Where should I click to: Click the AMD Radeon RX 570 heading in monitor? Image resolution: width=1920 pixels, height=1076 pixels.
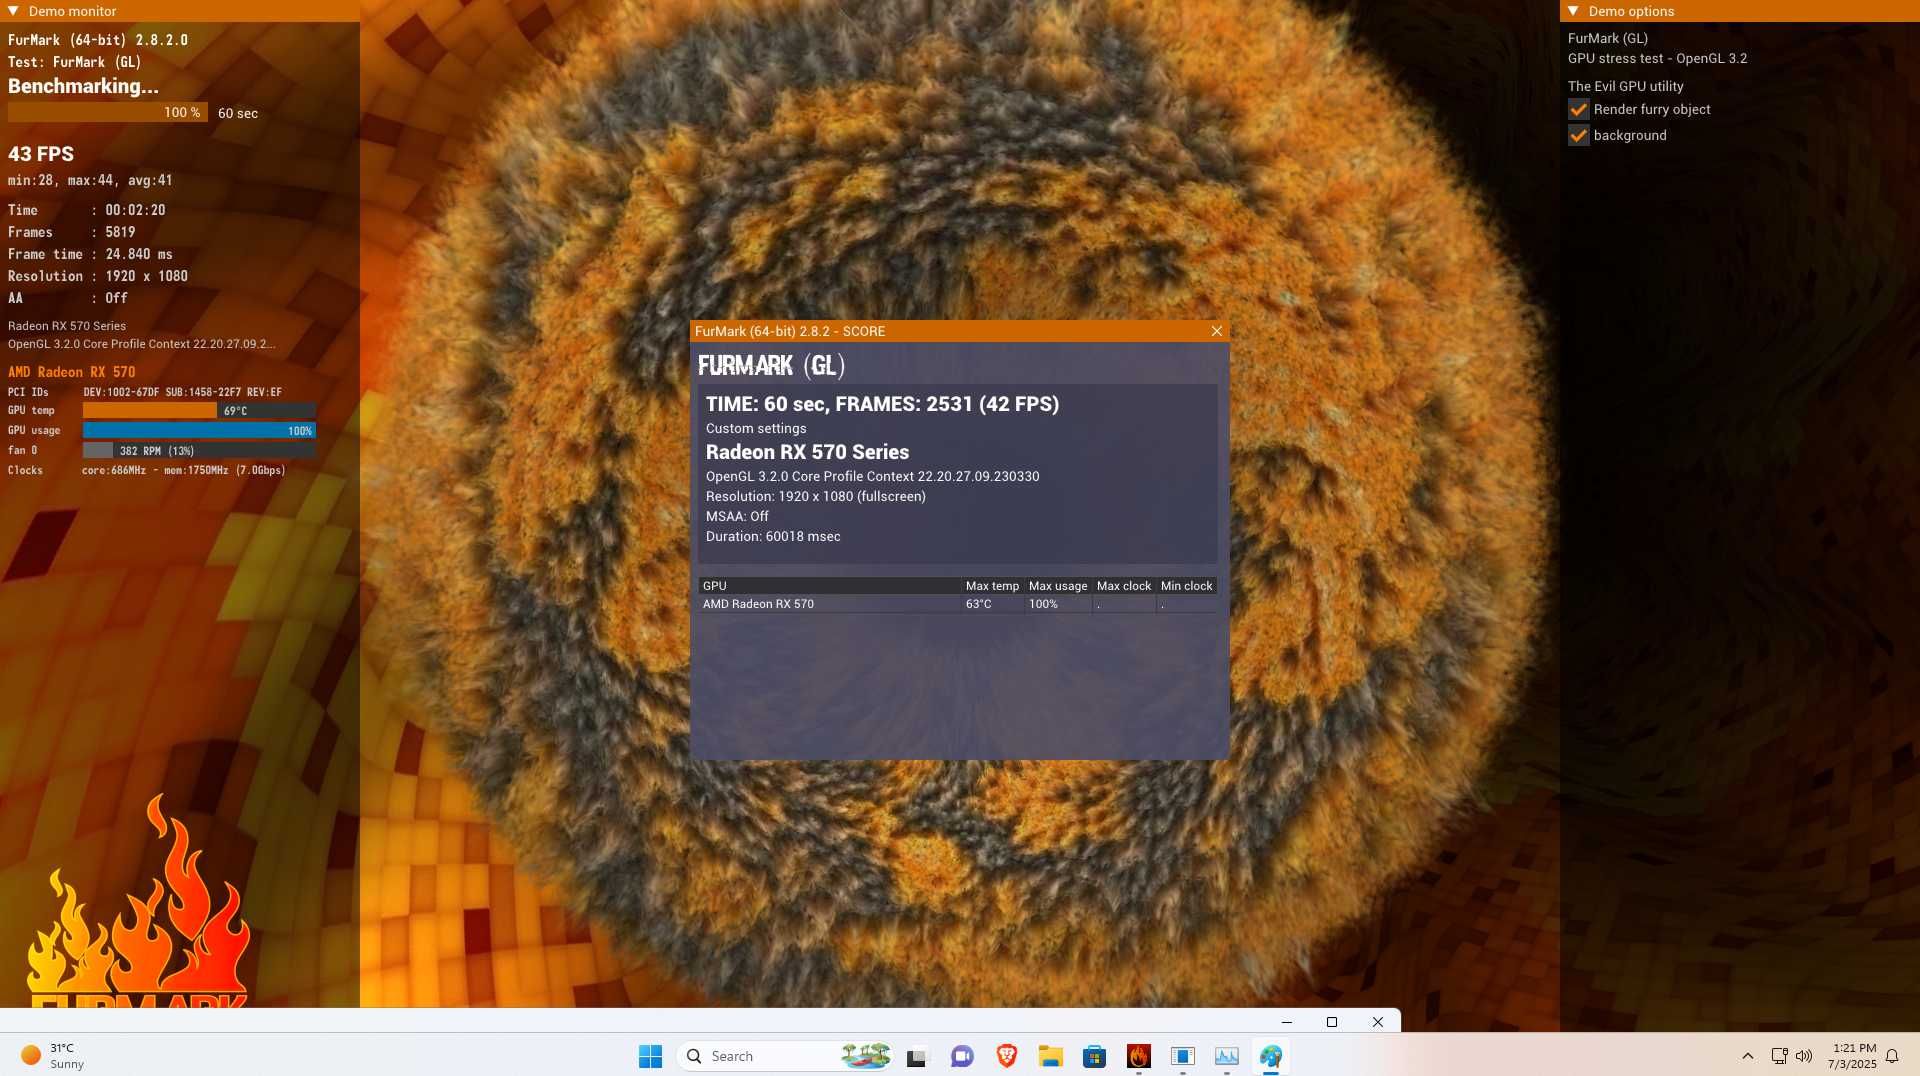(x=72, y=372)
